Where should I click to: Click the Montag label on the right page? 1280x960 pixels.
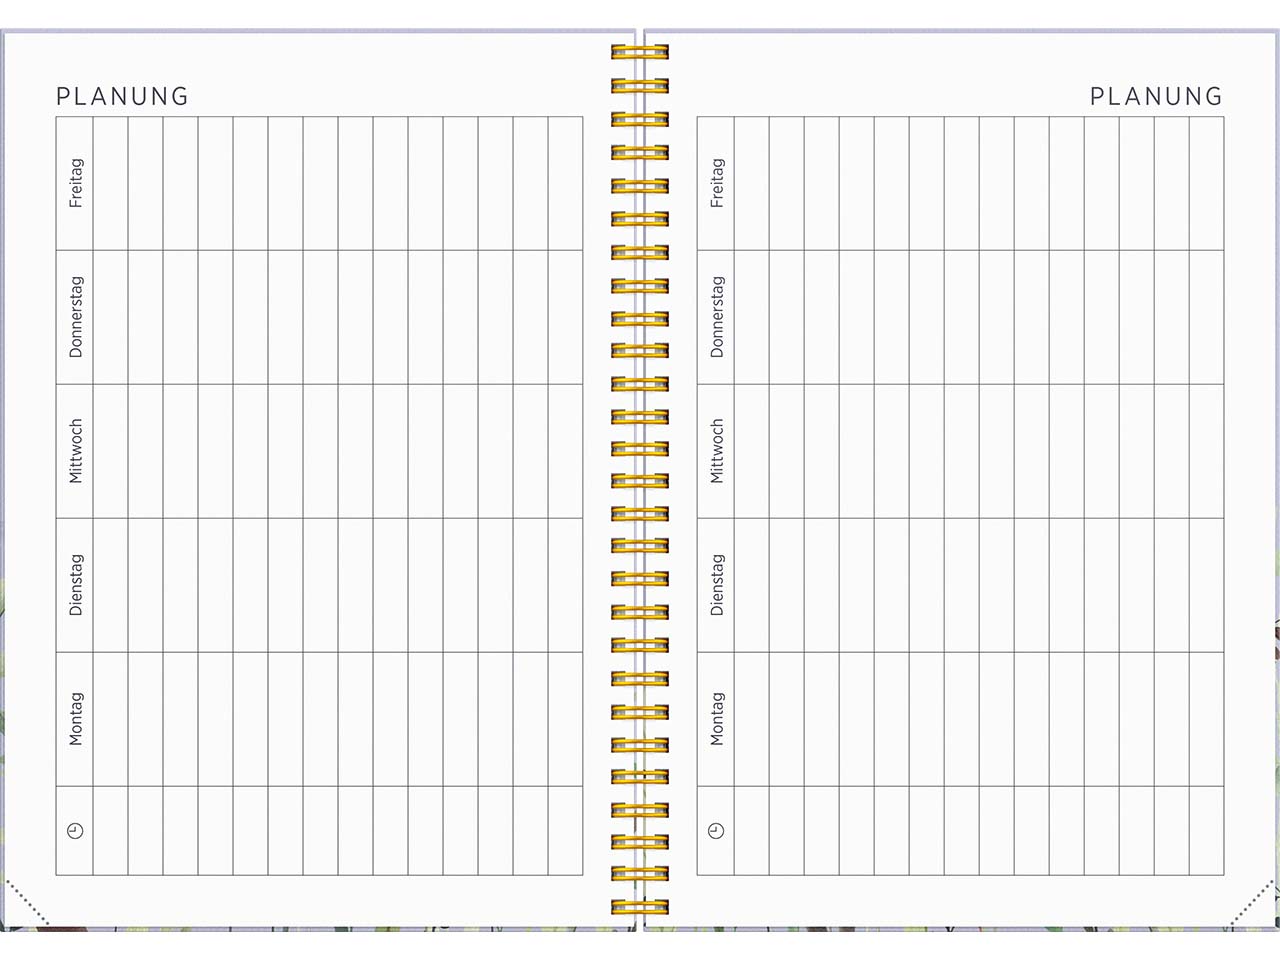click(716, 719)
